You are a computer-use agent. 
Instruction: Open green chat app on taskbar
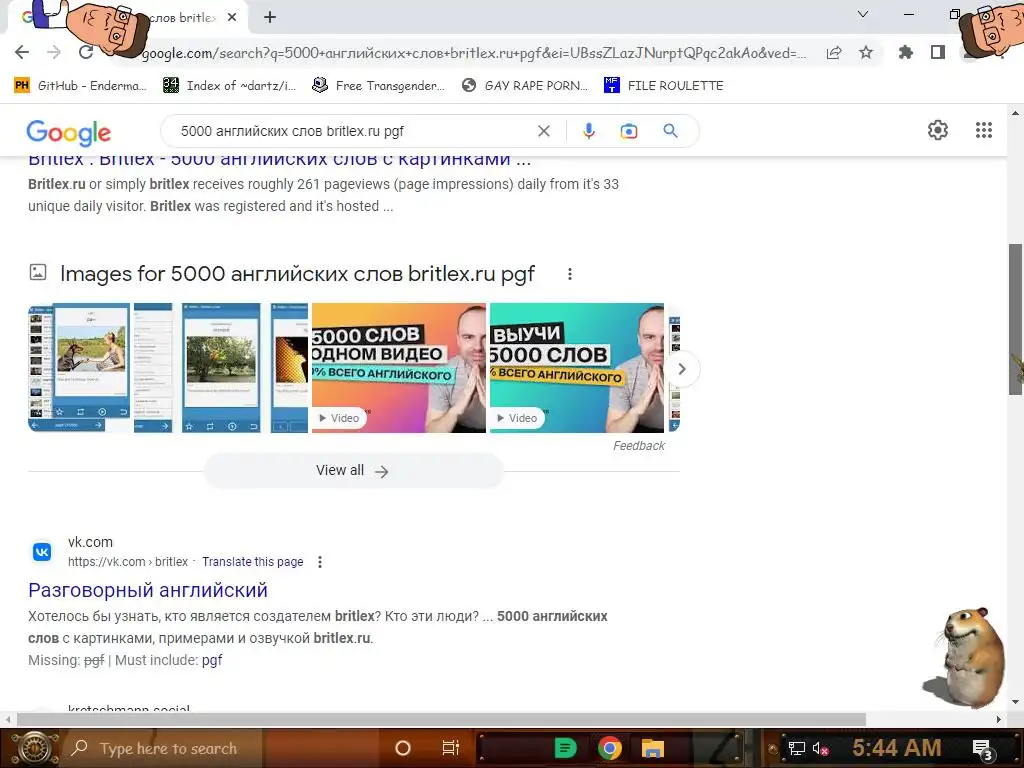pos(566,748)
